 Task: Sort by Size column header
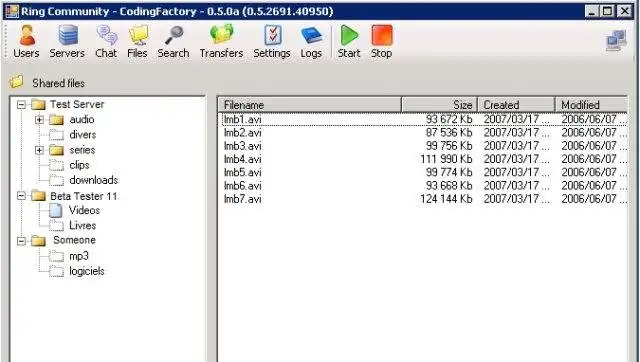pos(439,105)
